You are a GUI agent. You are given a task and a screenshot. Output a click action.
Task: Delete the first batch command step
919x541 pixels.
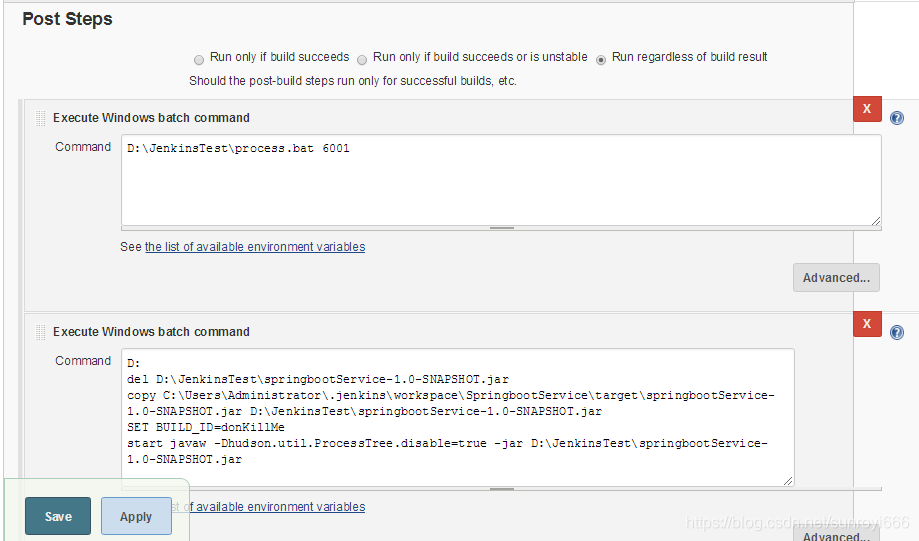point(867,109)
